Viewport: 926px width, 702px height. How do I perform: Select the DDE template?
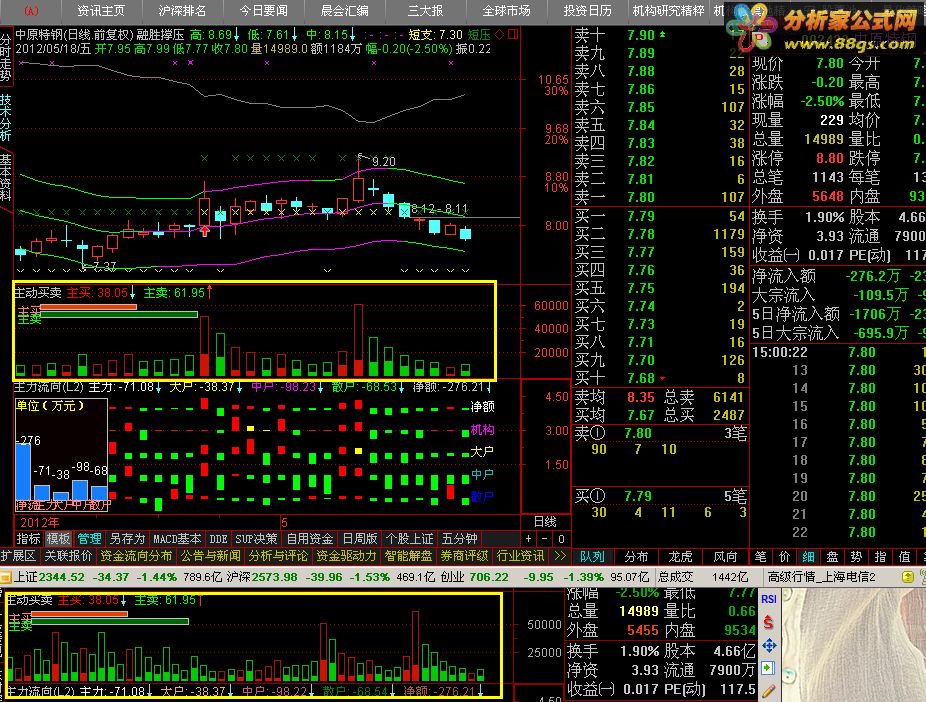click(x=218, y=538)
